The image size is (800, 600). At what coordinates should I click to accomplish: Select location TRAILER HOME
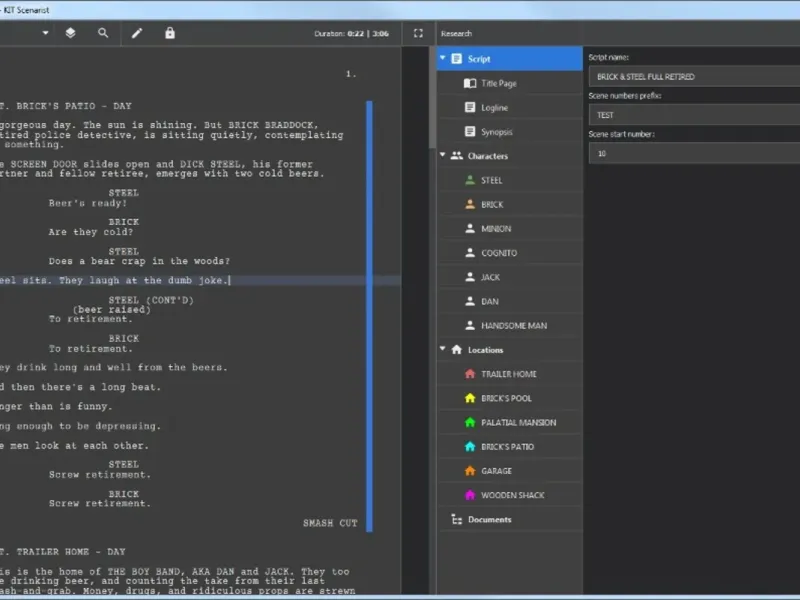510,374
